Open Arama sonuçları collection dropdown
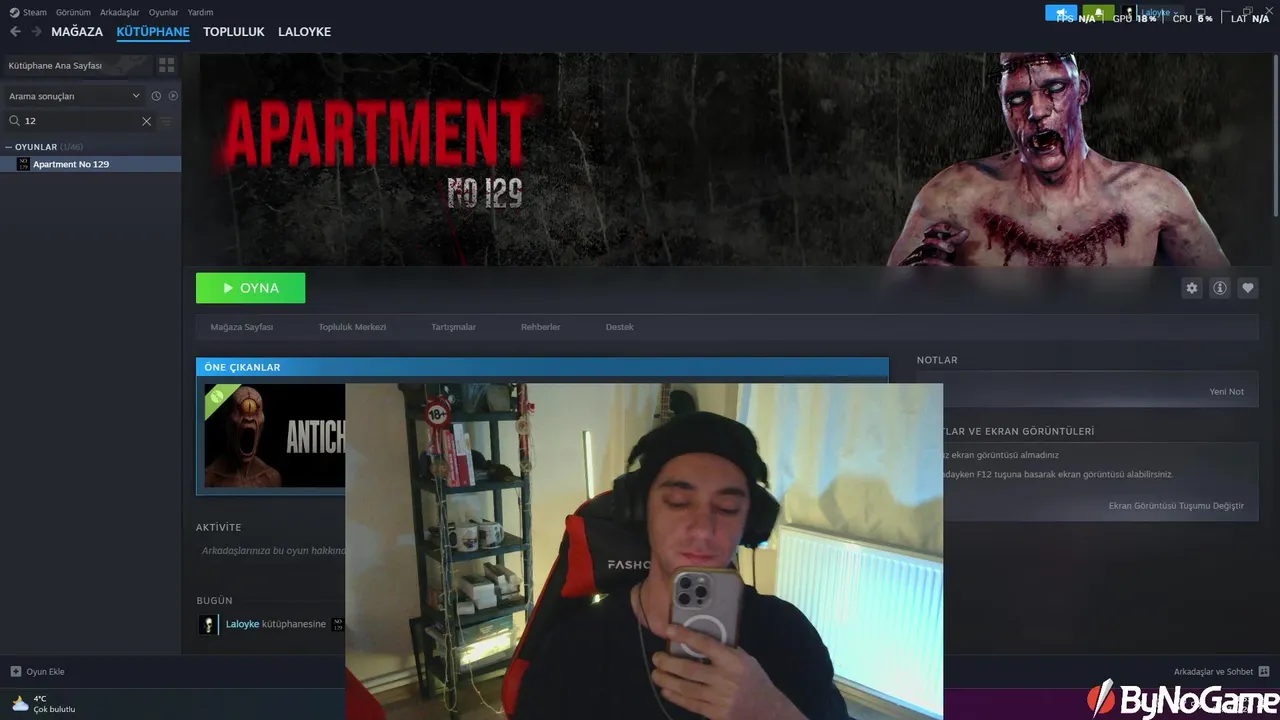 (x=75, y=96)
